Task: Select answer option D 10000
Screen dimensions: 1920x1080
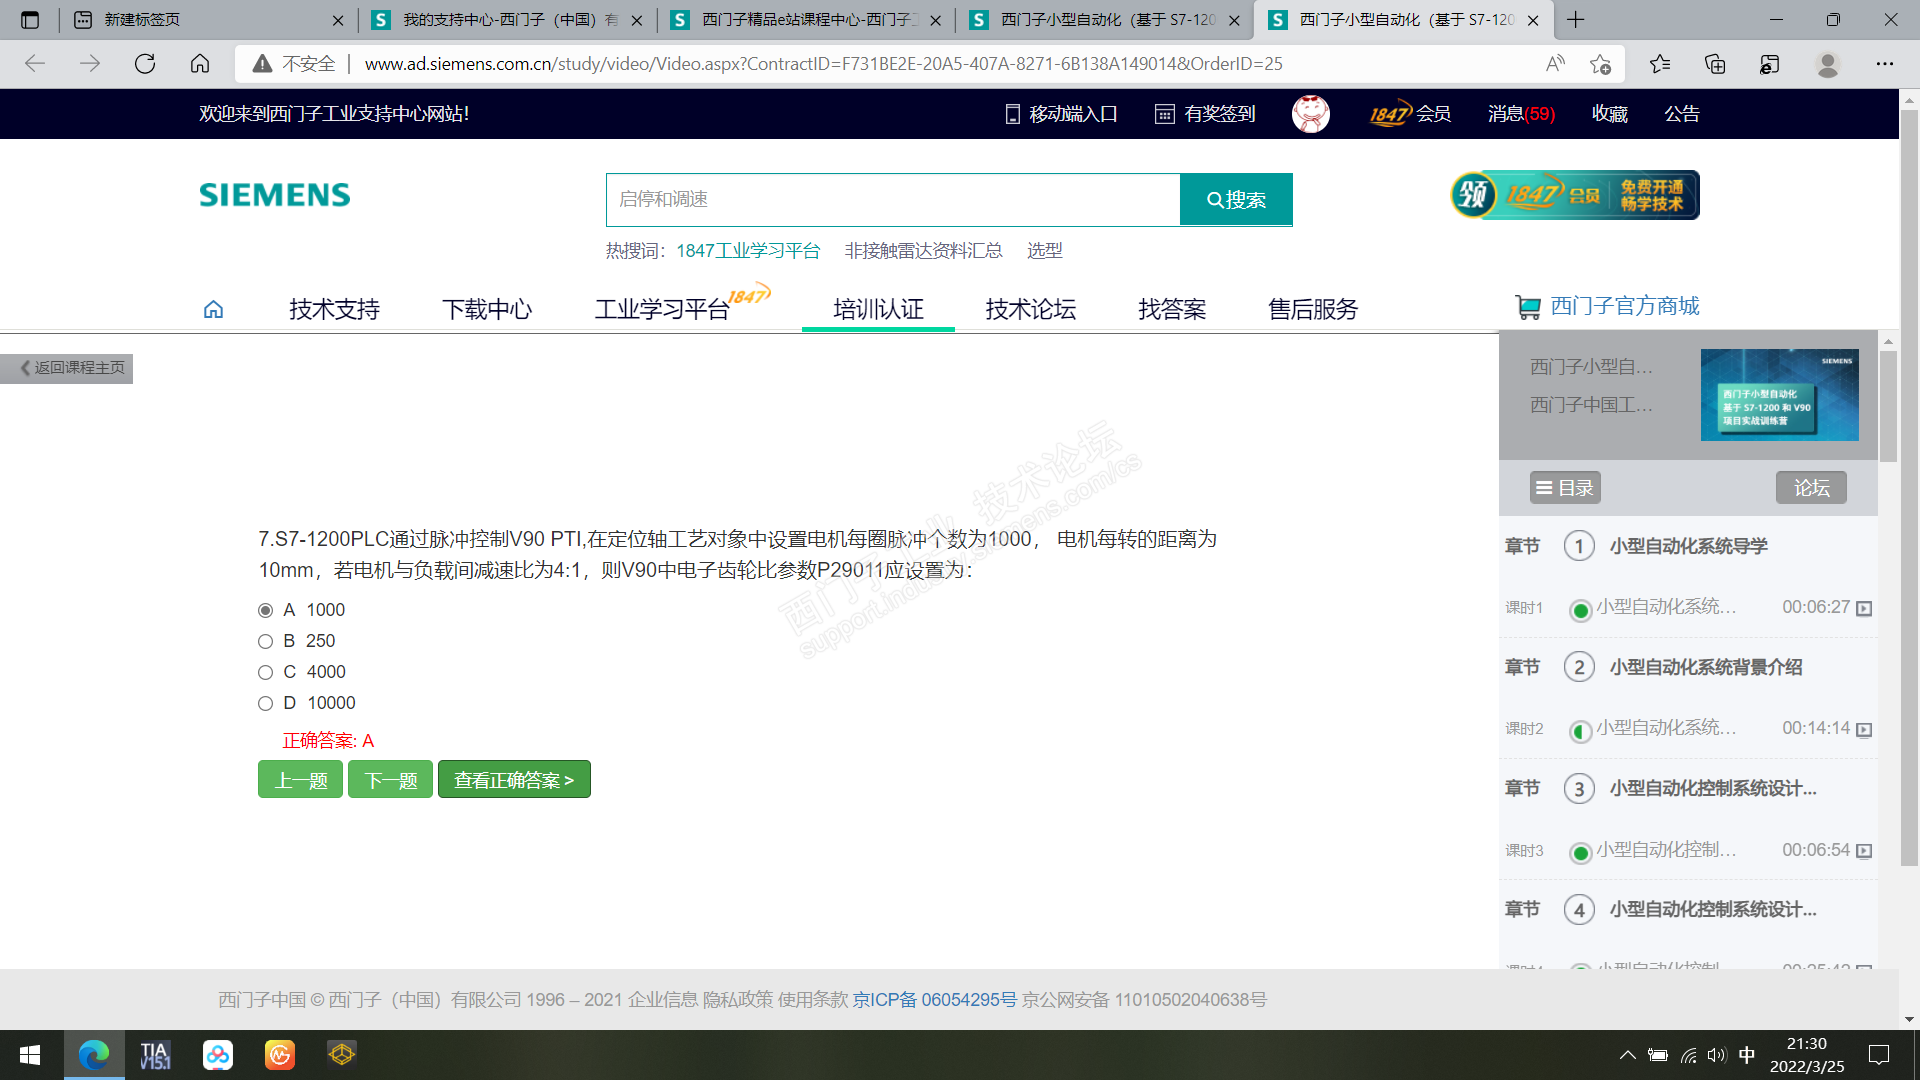Action: tap(265, 703)
